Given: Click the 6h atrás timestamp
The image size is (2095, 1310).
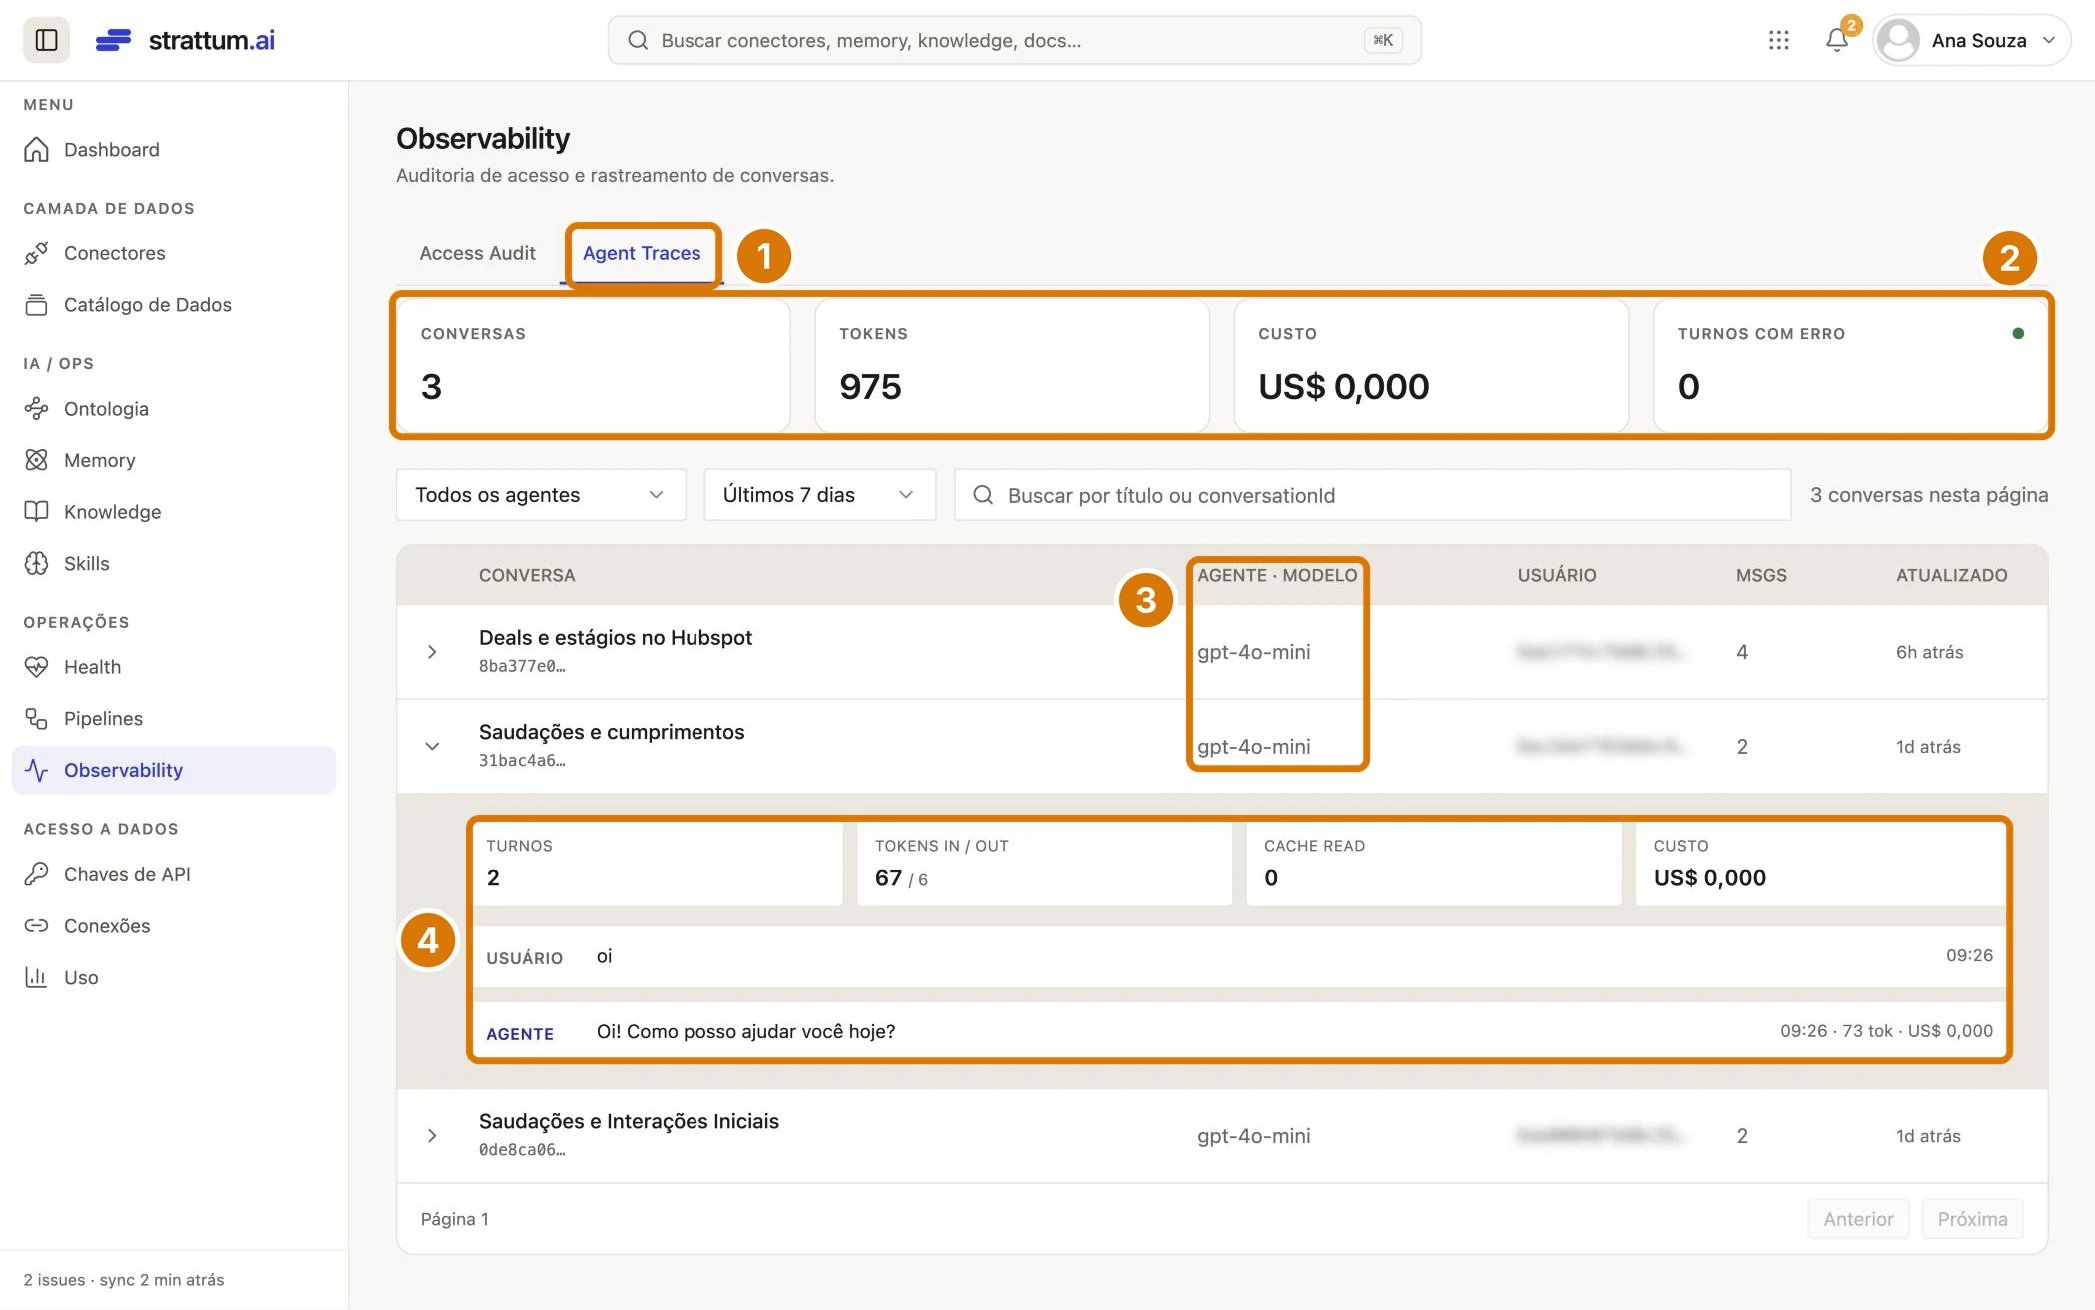Looking at the screenshot, I should point(1929,652).
